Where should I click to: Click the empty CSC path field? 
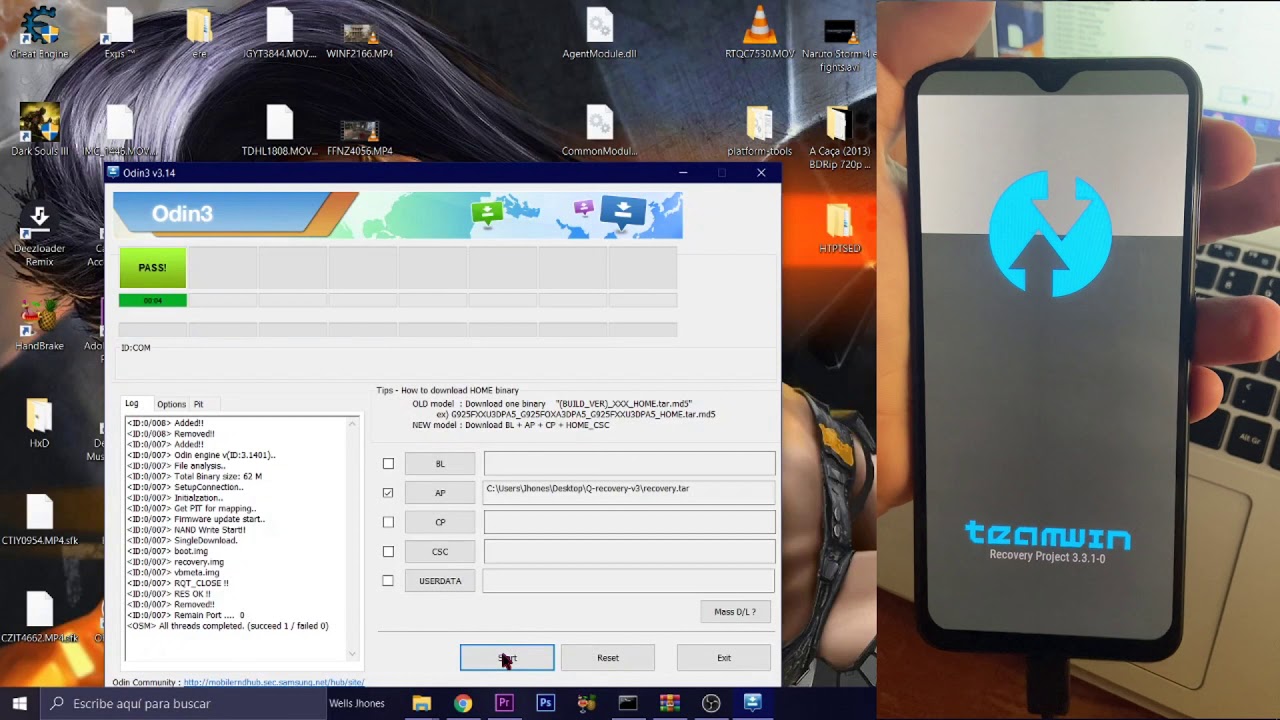(x=629, y=551)
